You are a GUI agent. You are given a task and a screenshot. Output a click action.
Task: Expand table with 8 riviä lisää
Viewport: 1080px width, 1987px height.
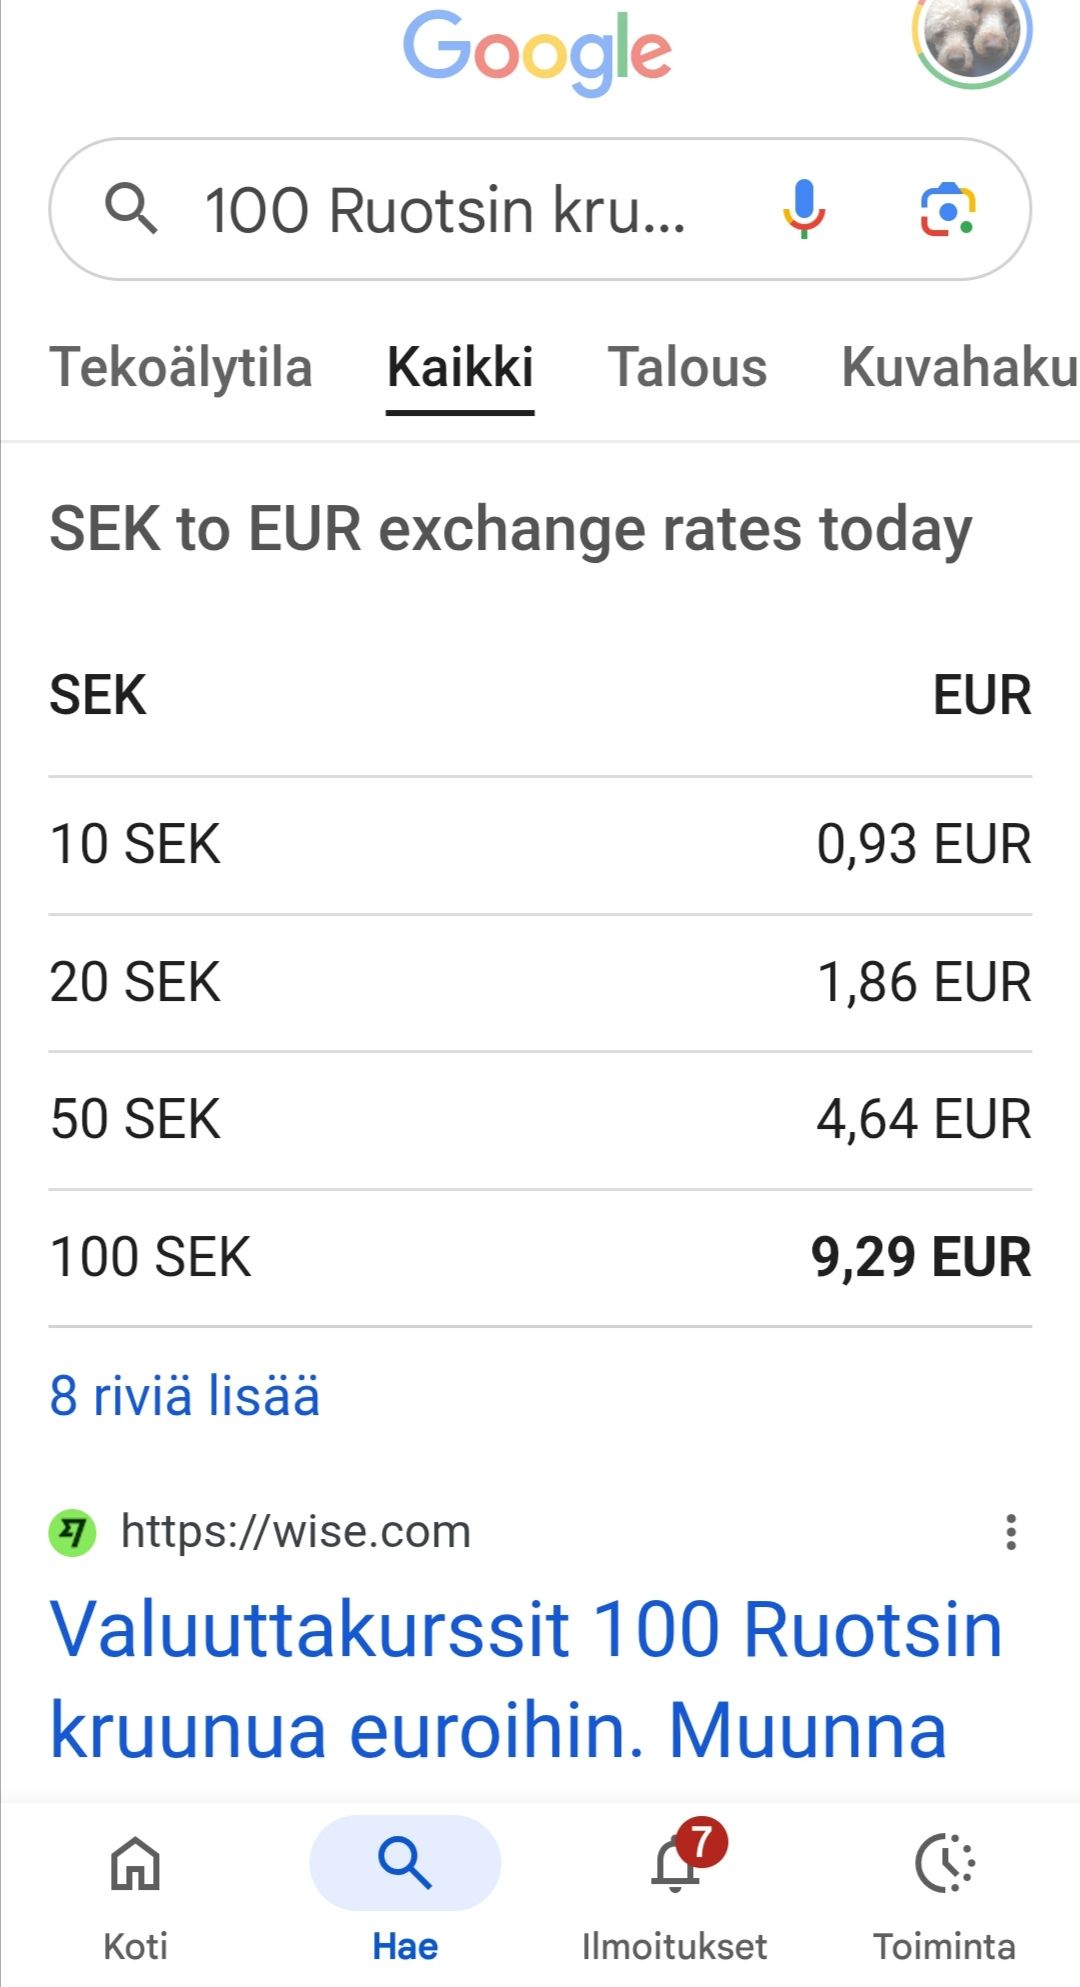[x=185, y=1396]
